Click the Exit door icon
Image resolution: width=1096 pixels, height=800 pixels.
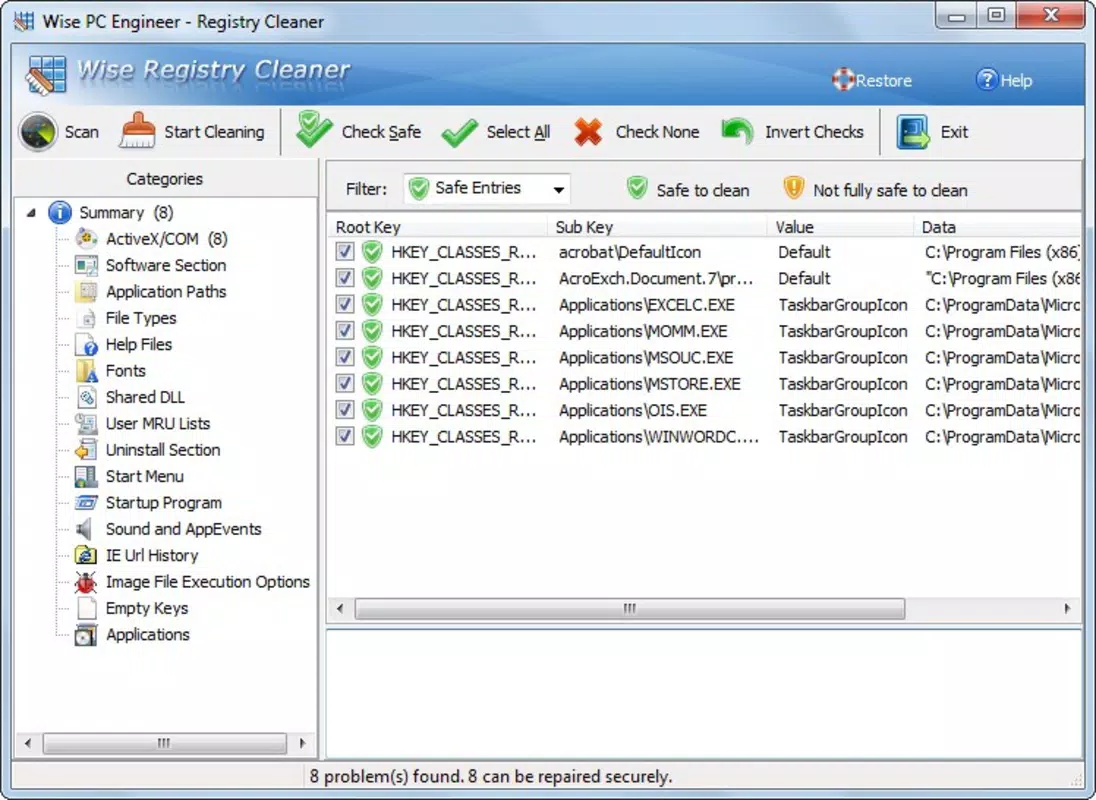pyautogui.click(x=913, y=132)
